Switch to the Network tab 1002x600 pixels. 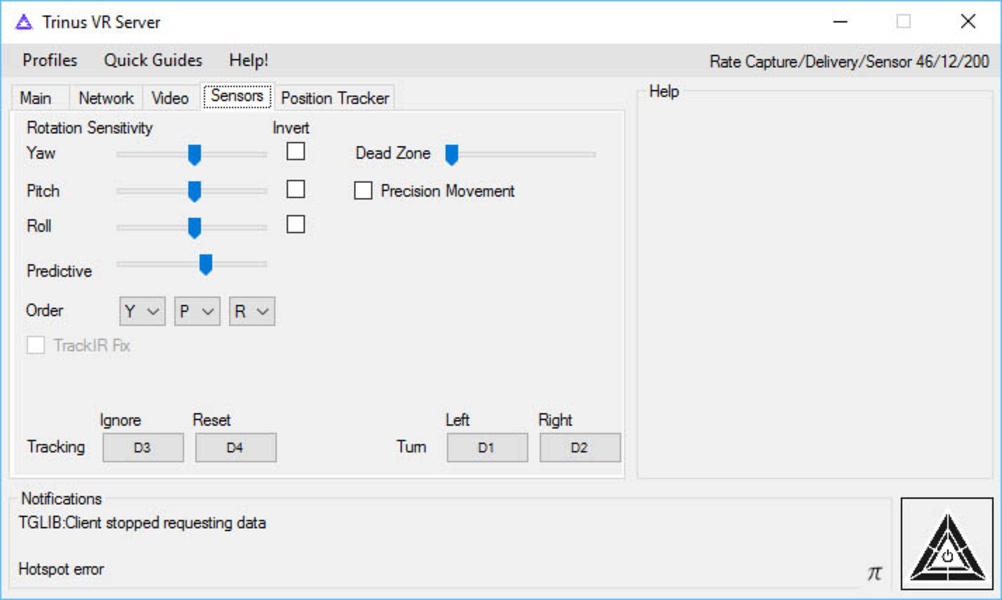[106, 98]
